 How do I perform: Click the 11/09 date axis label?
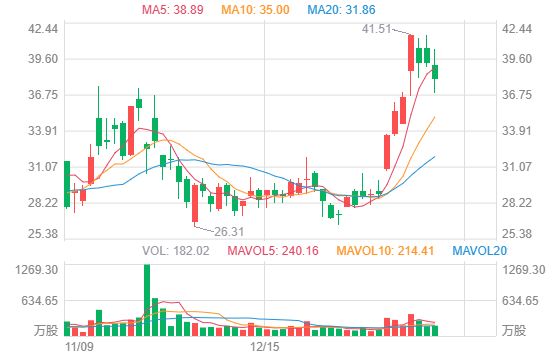click(x=80, y=347)
